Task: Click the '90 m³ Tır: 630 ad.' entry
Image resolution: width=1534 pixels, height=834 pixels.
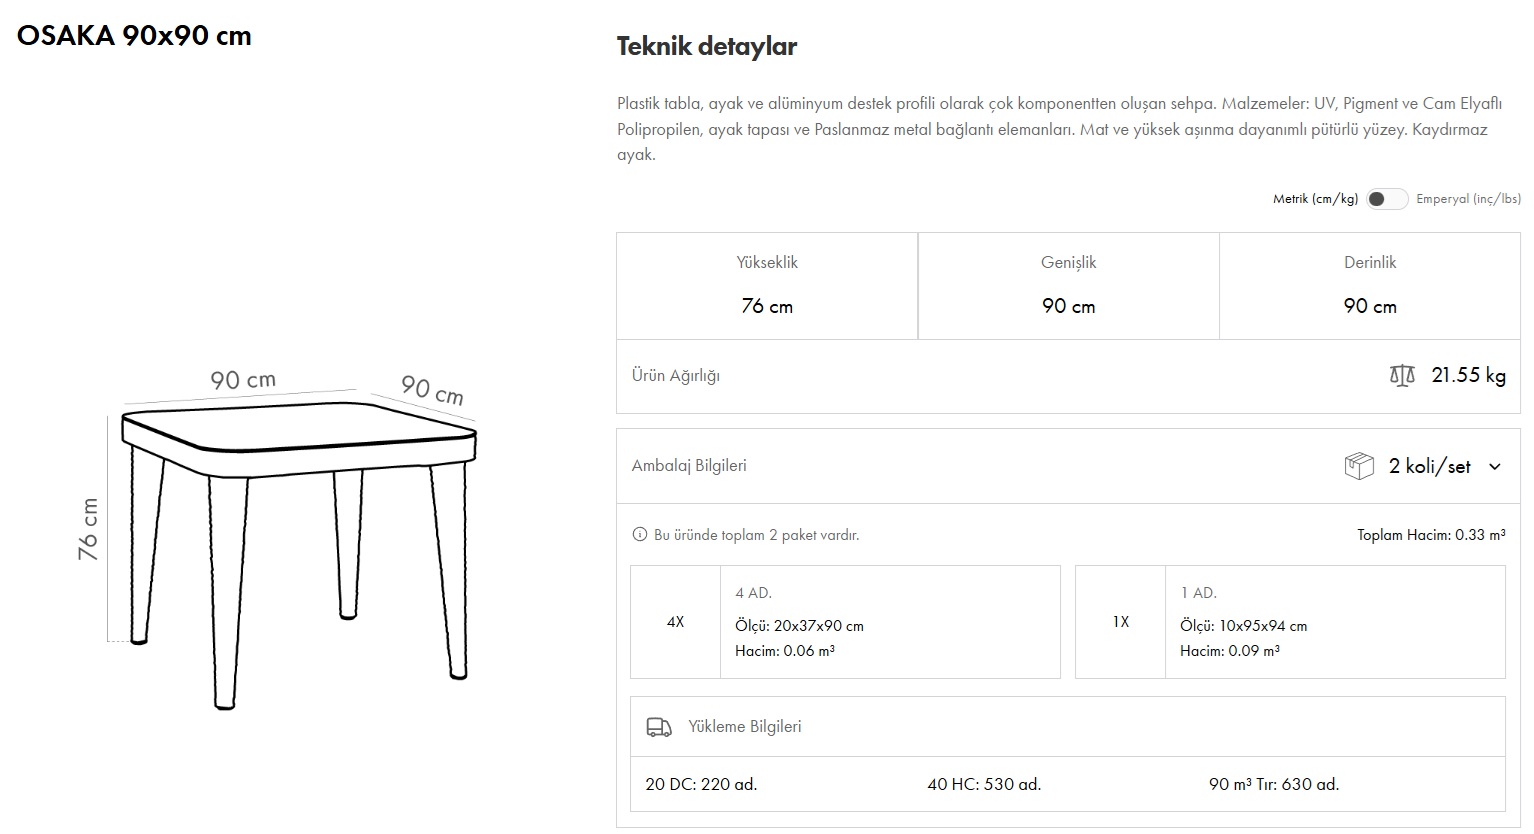Action: tap(1273, 785)
